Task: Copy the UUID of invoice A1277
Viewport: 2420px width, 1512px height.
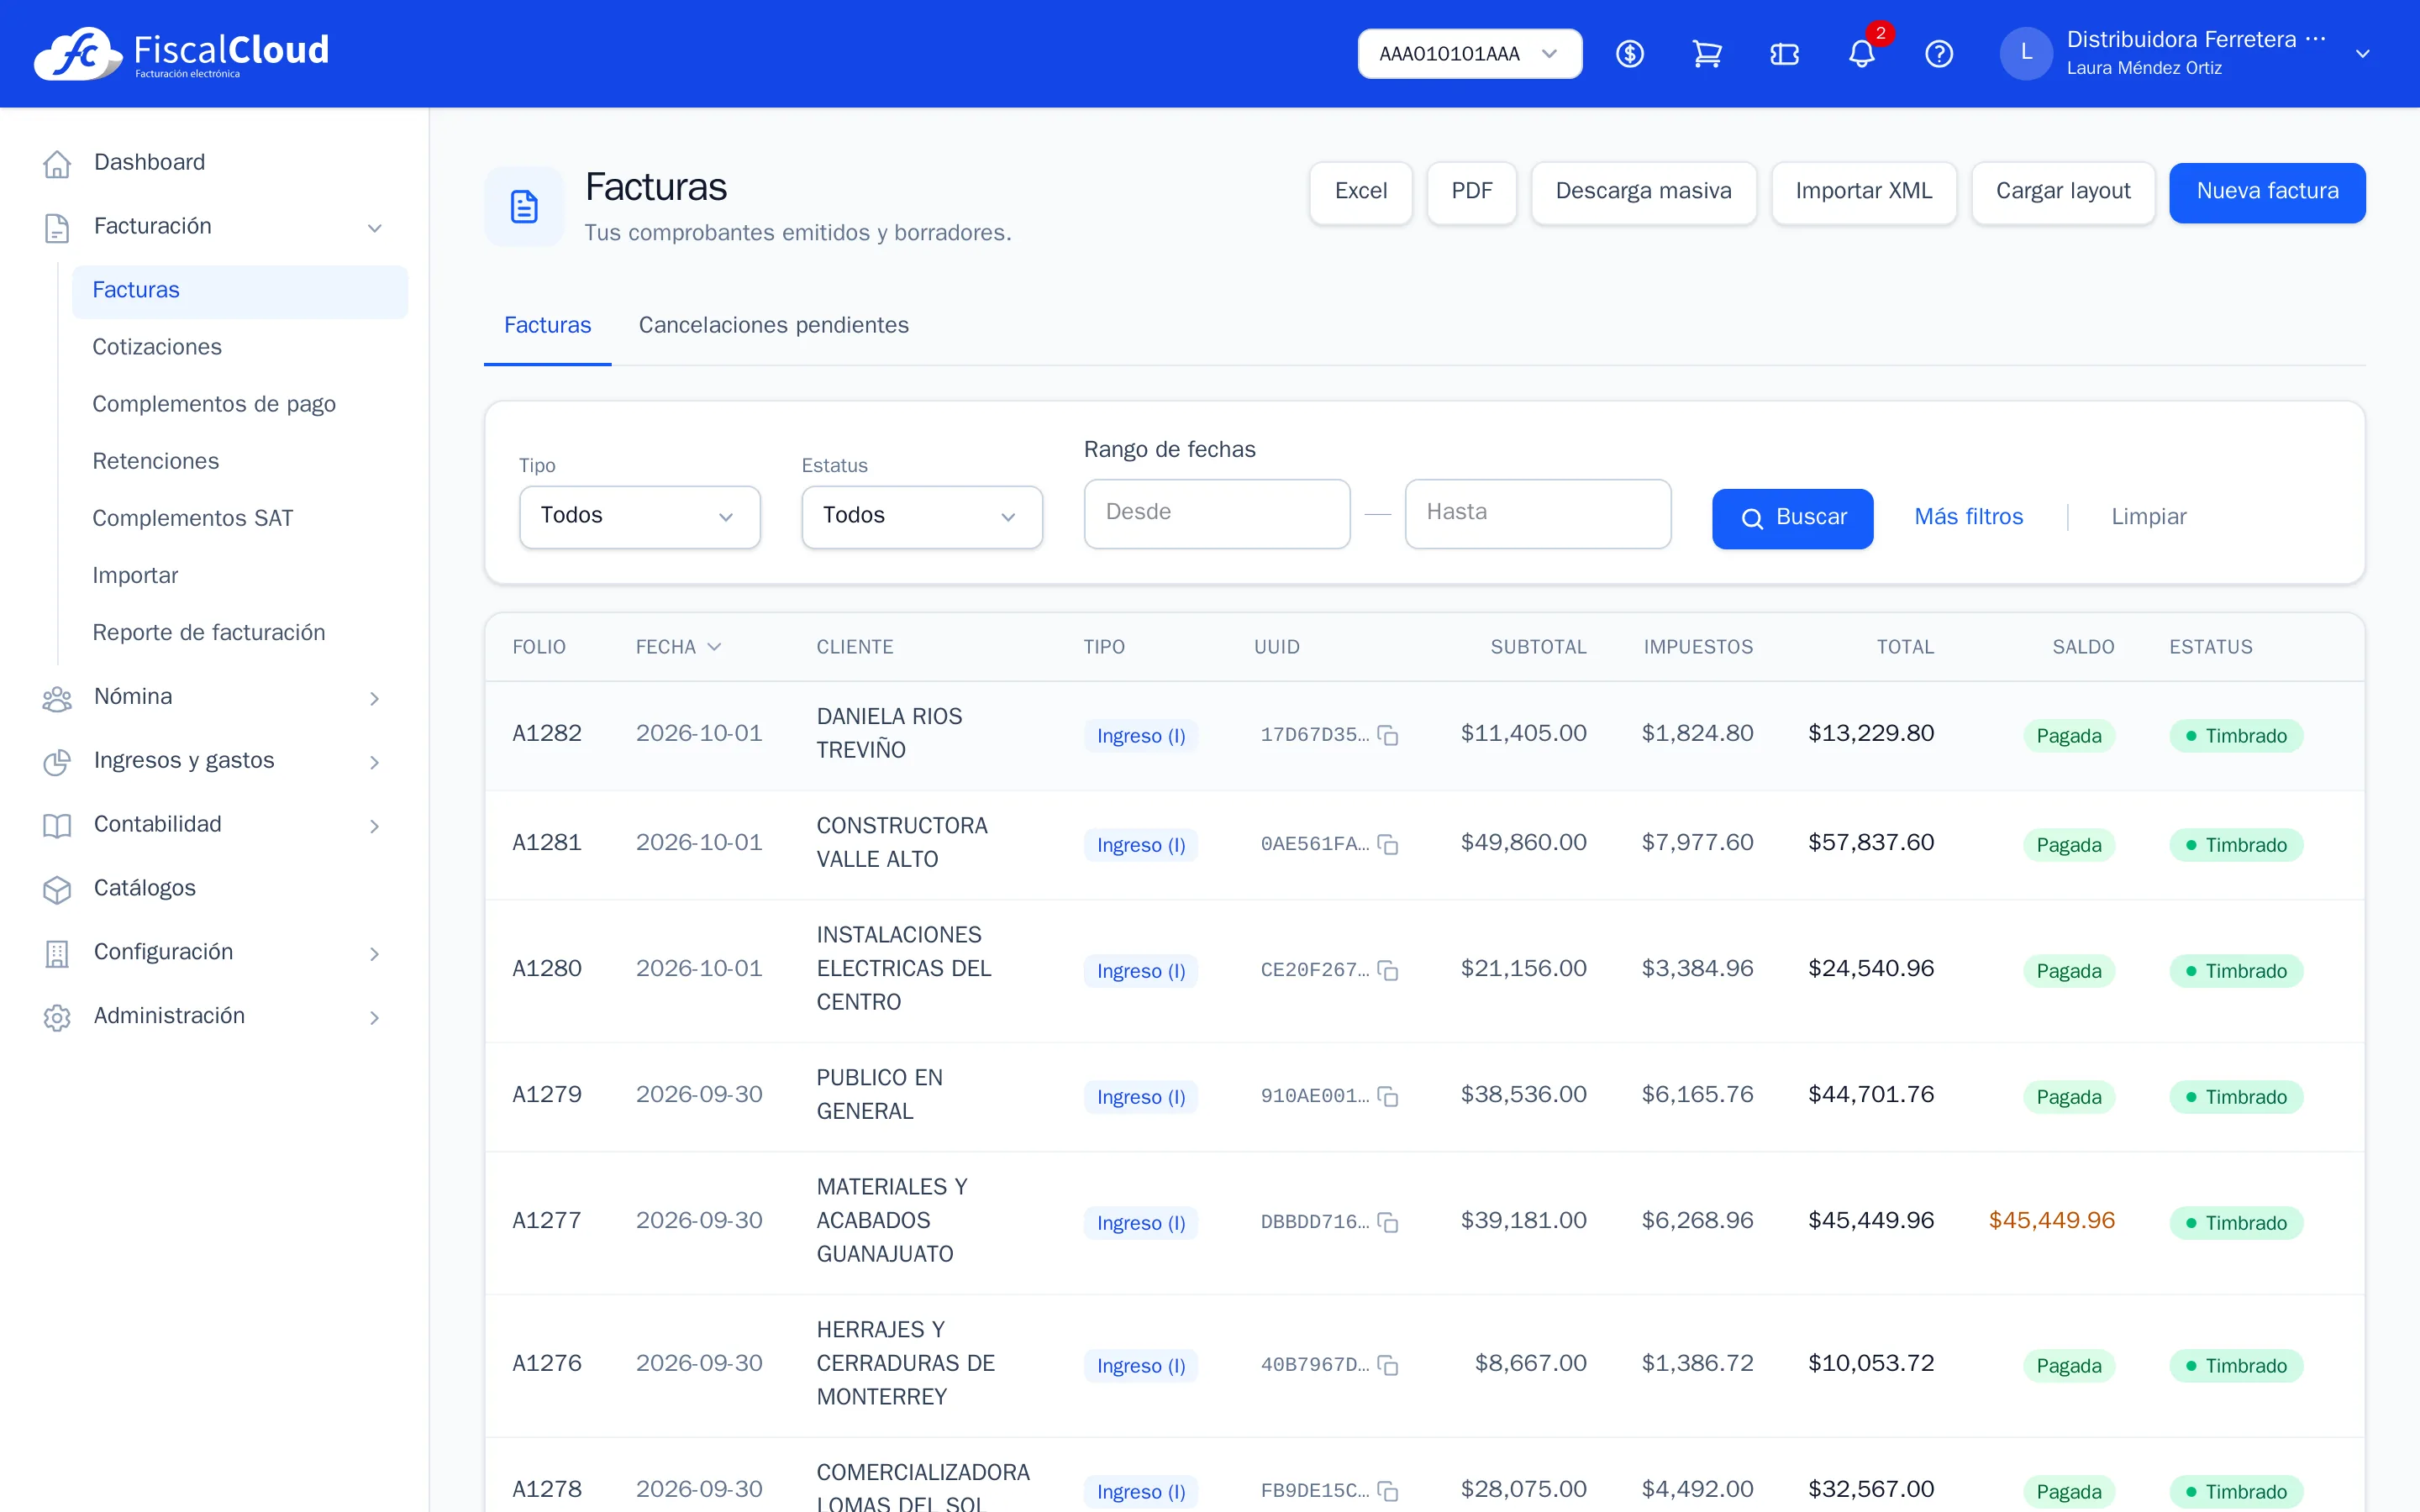Action: coord(1388,1222)
